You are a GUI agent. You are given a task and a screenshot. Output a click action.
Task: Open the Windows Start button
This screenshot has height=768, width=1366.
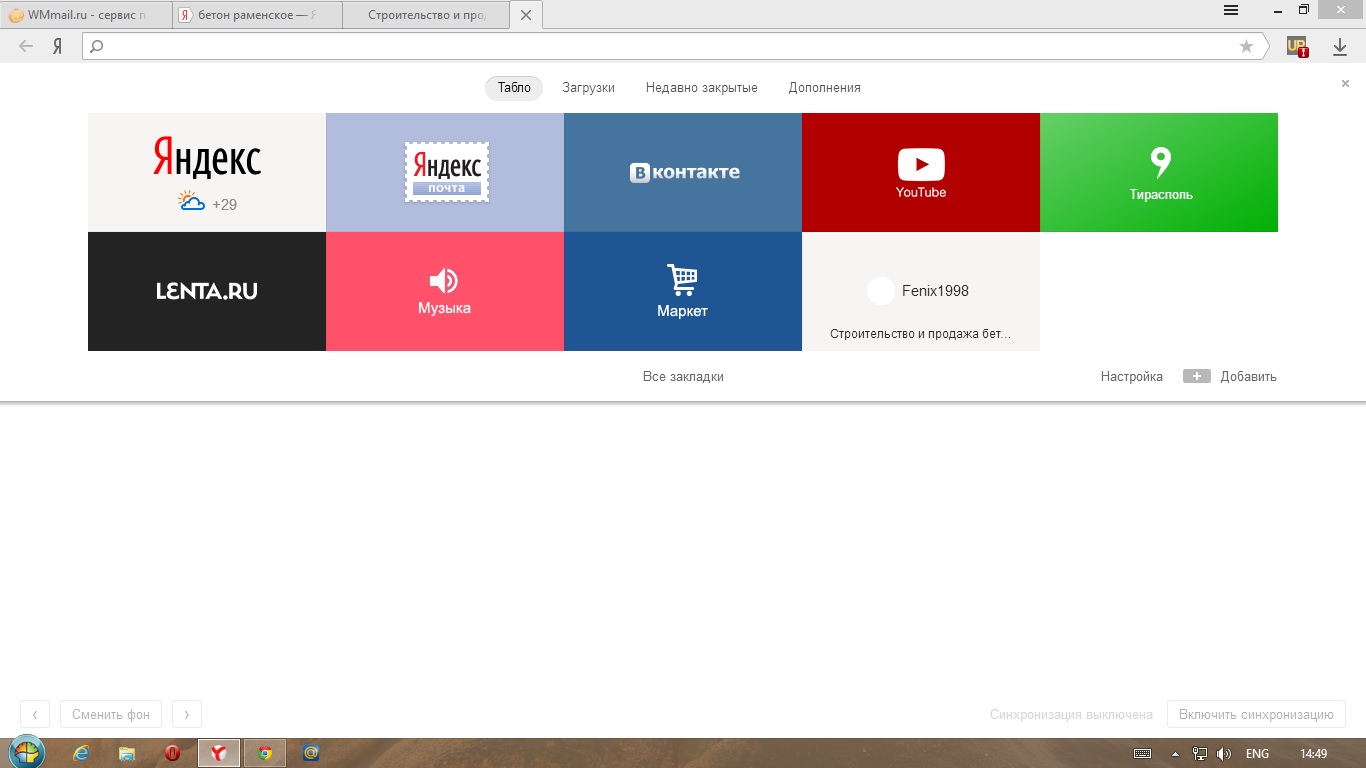27,753
